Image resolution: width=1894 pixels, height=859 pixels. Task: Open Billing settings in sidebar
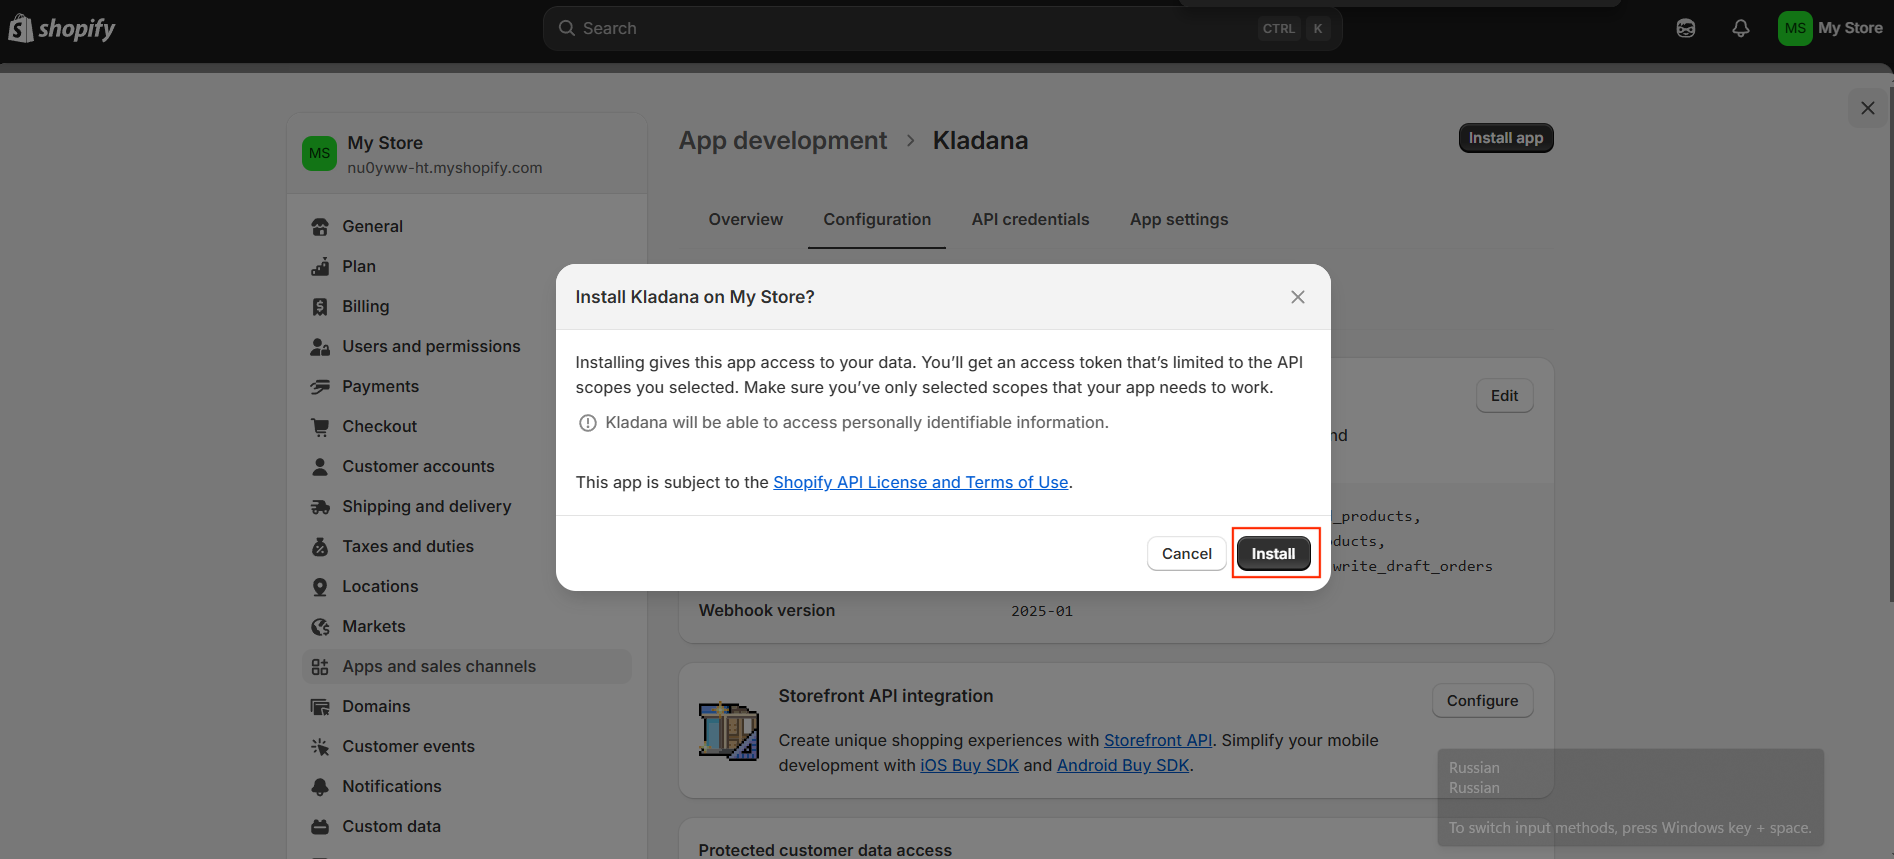click(x=466, y=307)
